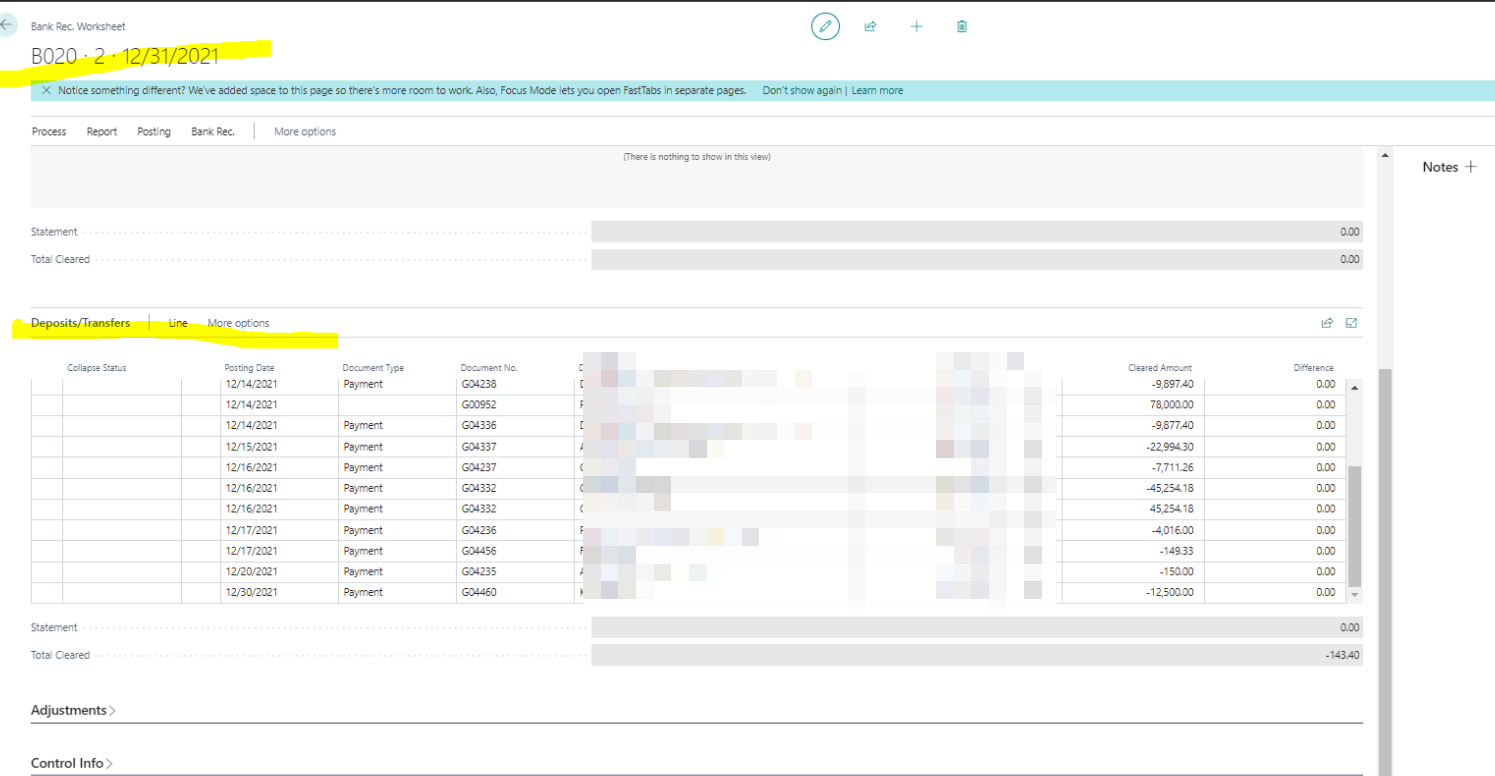Open Deposits/Transfers in a new window
The width and height of the screenshot is (1495, 776).
pyautogui.click(x=1351, y=322)
